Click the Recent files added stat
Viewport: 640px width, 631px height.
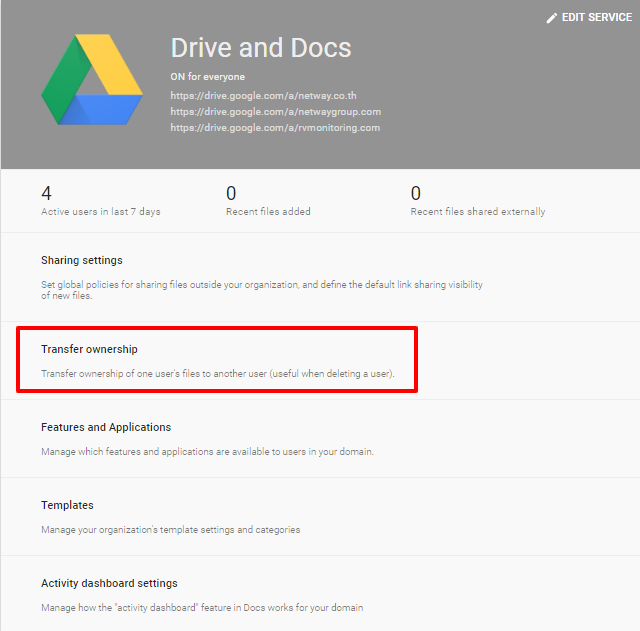point(268,211)
